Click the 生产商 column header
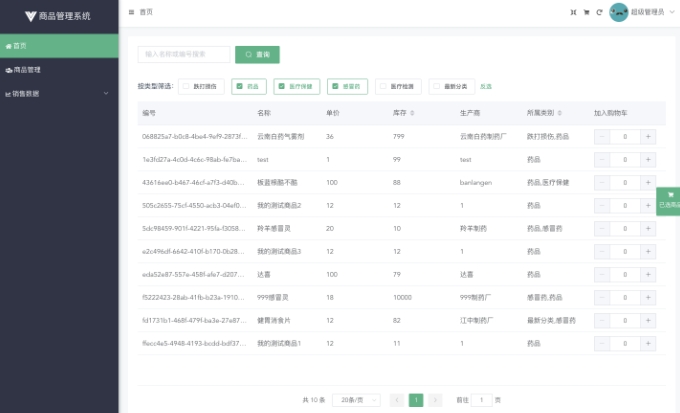The height and width of the screenshot is (413, 680). pos(470,113)
